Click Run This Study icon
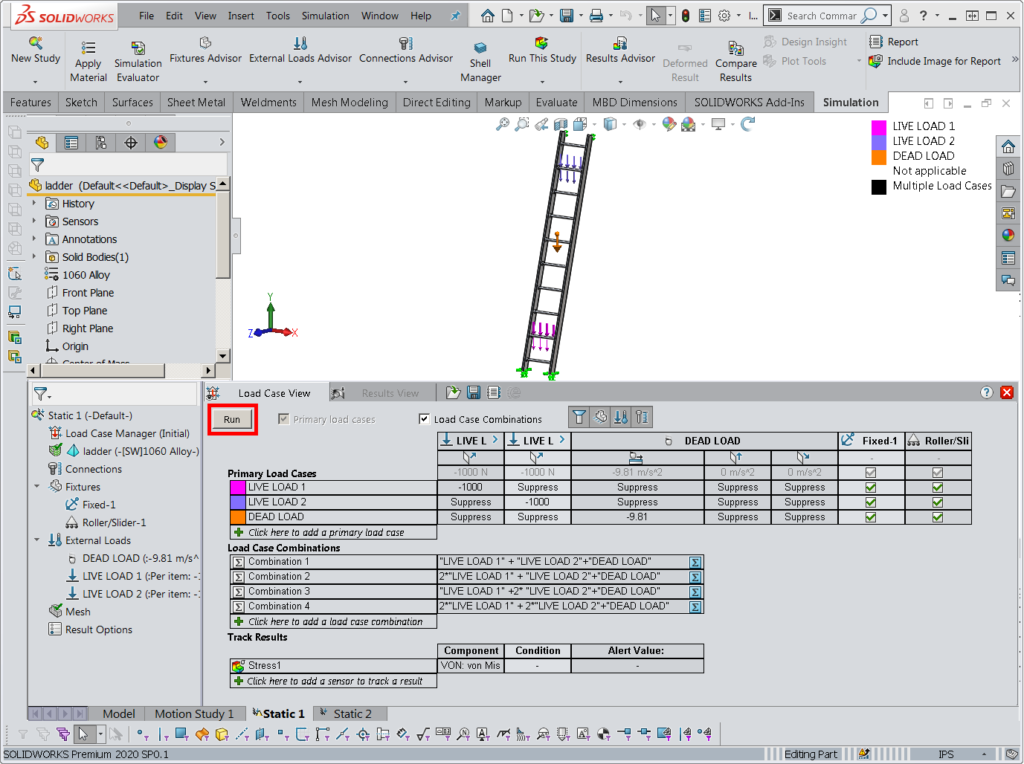Screen dimensions: 1024x764 (x=541, y=43)
